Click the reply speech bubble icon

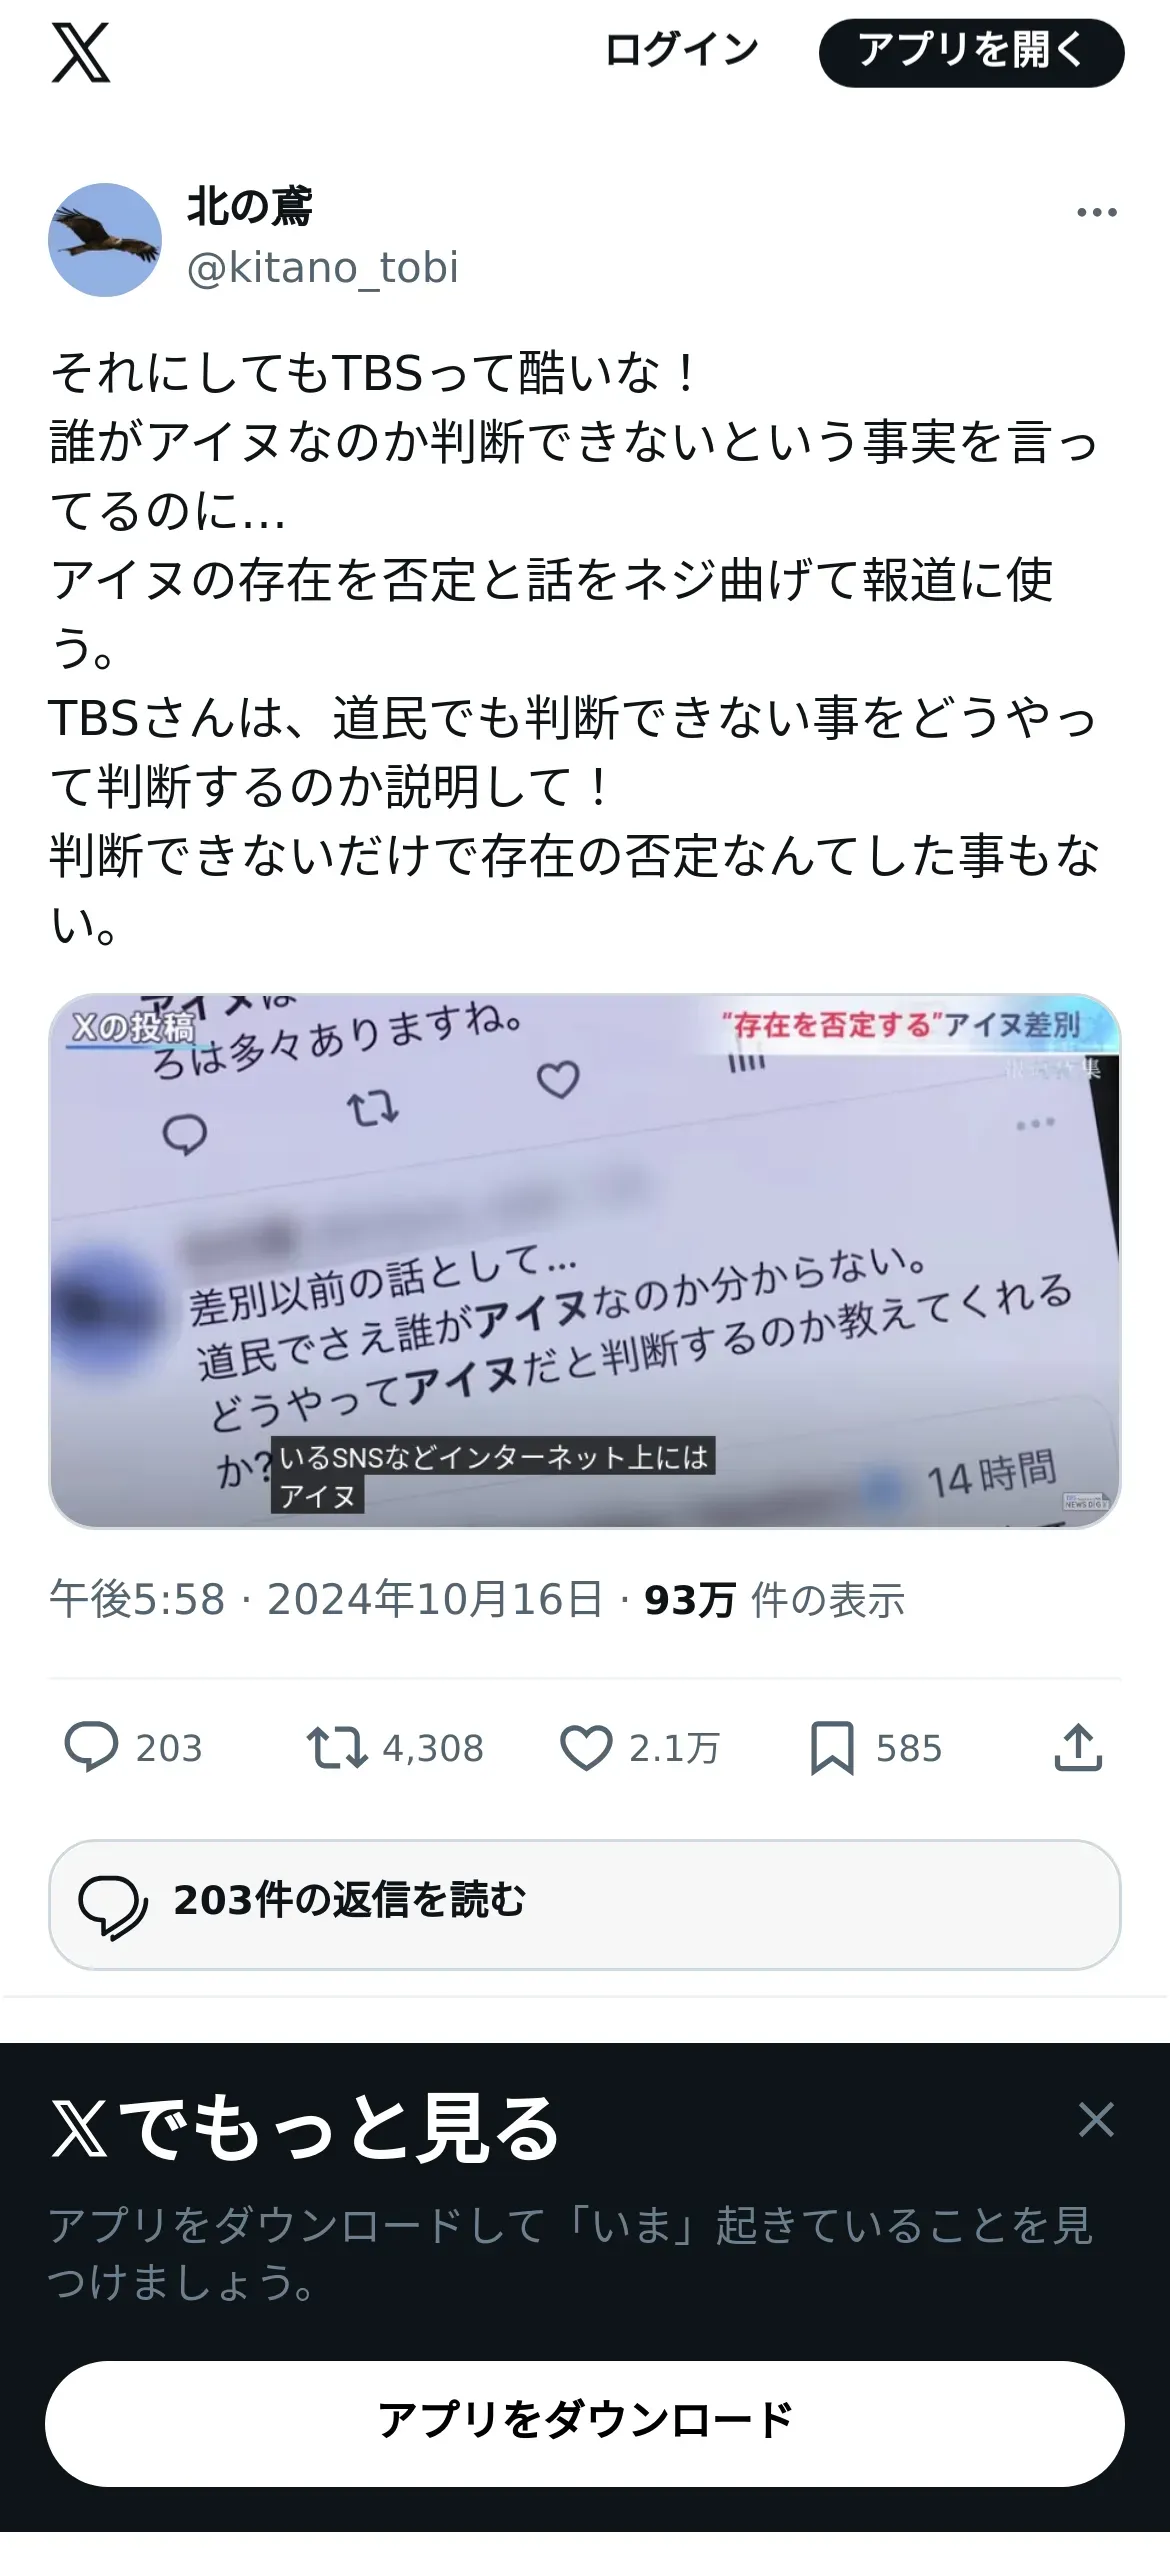click(x=91, y=1747)
